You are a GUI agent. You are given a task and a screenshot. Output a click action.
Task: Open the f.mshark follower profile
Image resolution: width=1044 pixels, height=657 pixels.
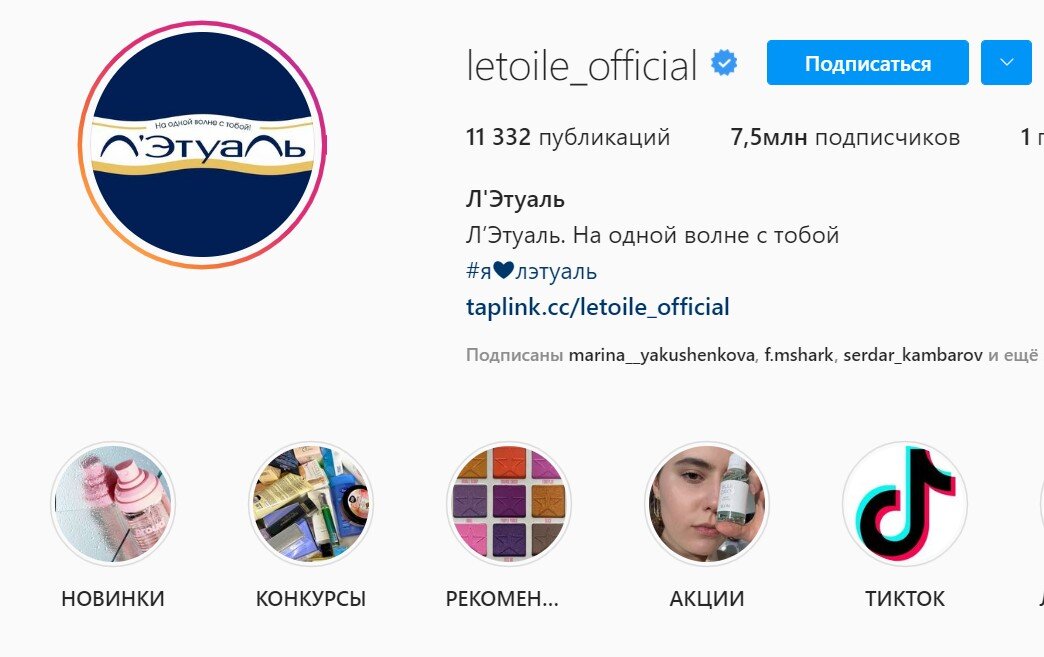click(x=798, y=355)
